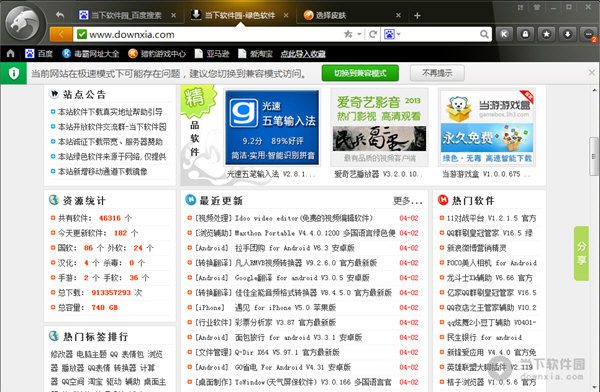Click the leopard browser logo button
Image resolution: width=600 pixels, height=392 pixels.
click(x=24, y=23)
